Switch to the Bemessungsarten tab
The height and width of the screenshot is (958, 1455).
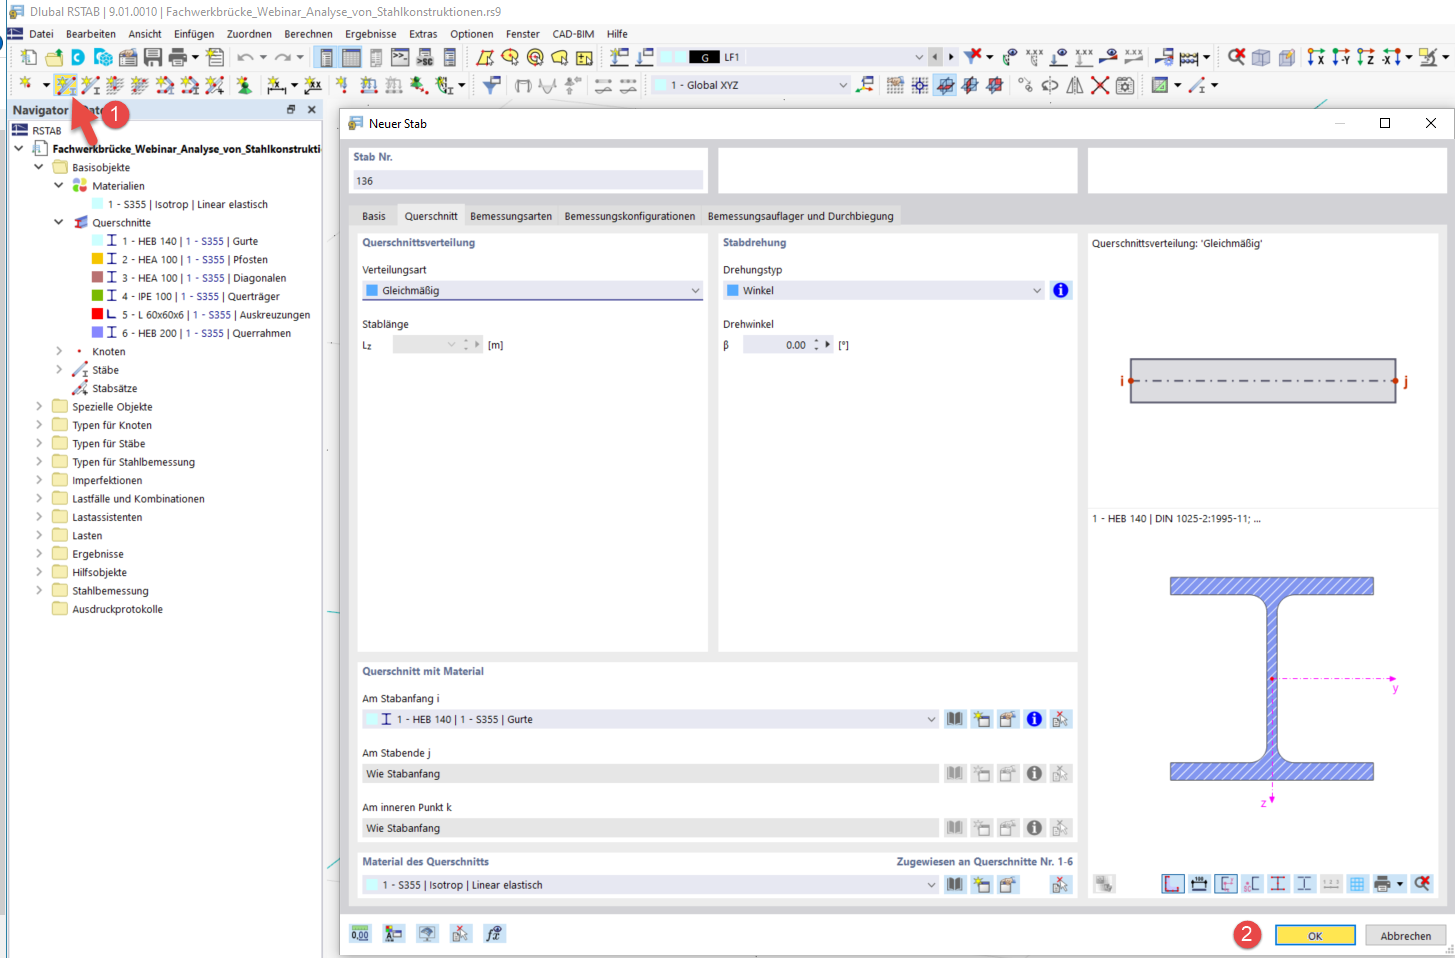point(511,216)
